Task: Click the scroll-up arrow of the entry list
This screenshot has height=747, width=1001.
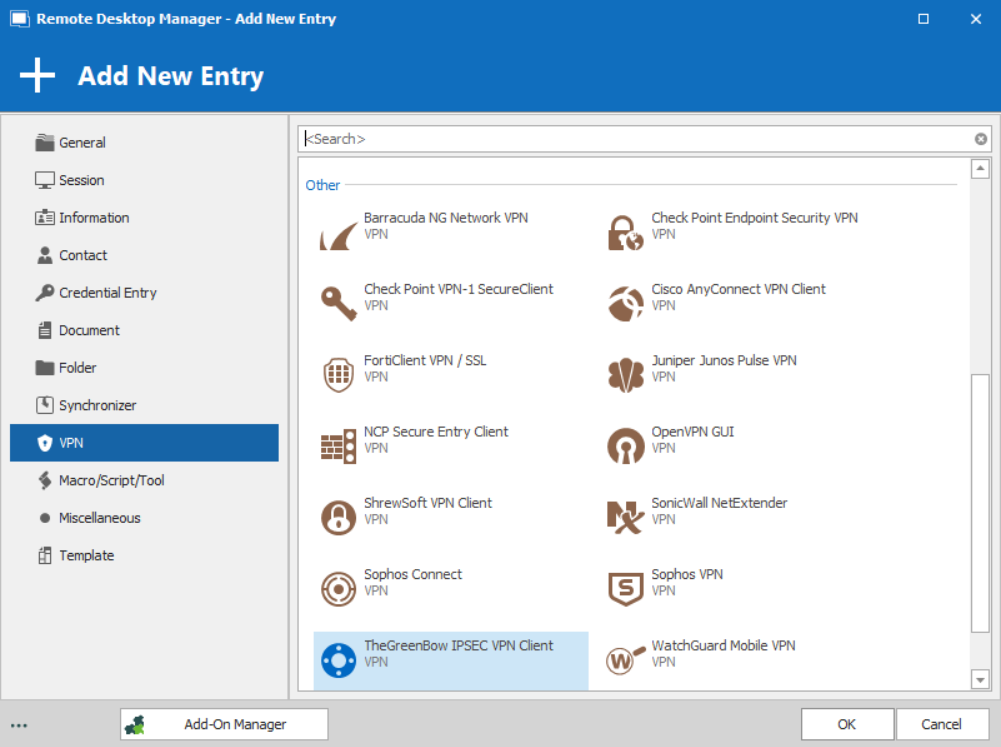Action: [980, 169]
